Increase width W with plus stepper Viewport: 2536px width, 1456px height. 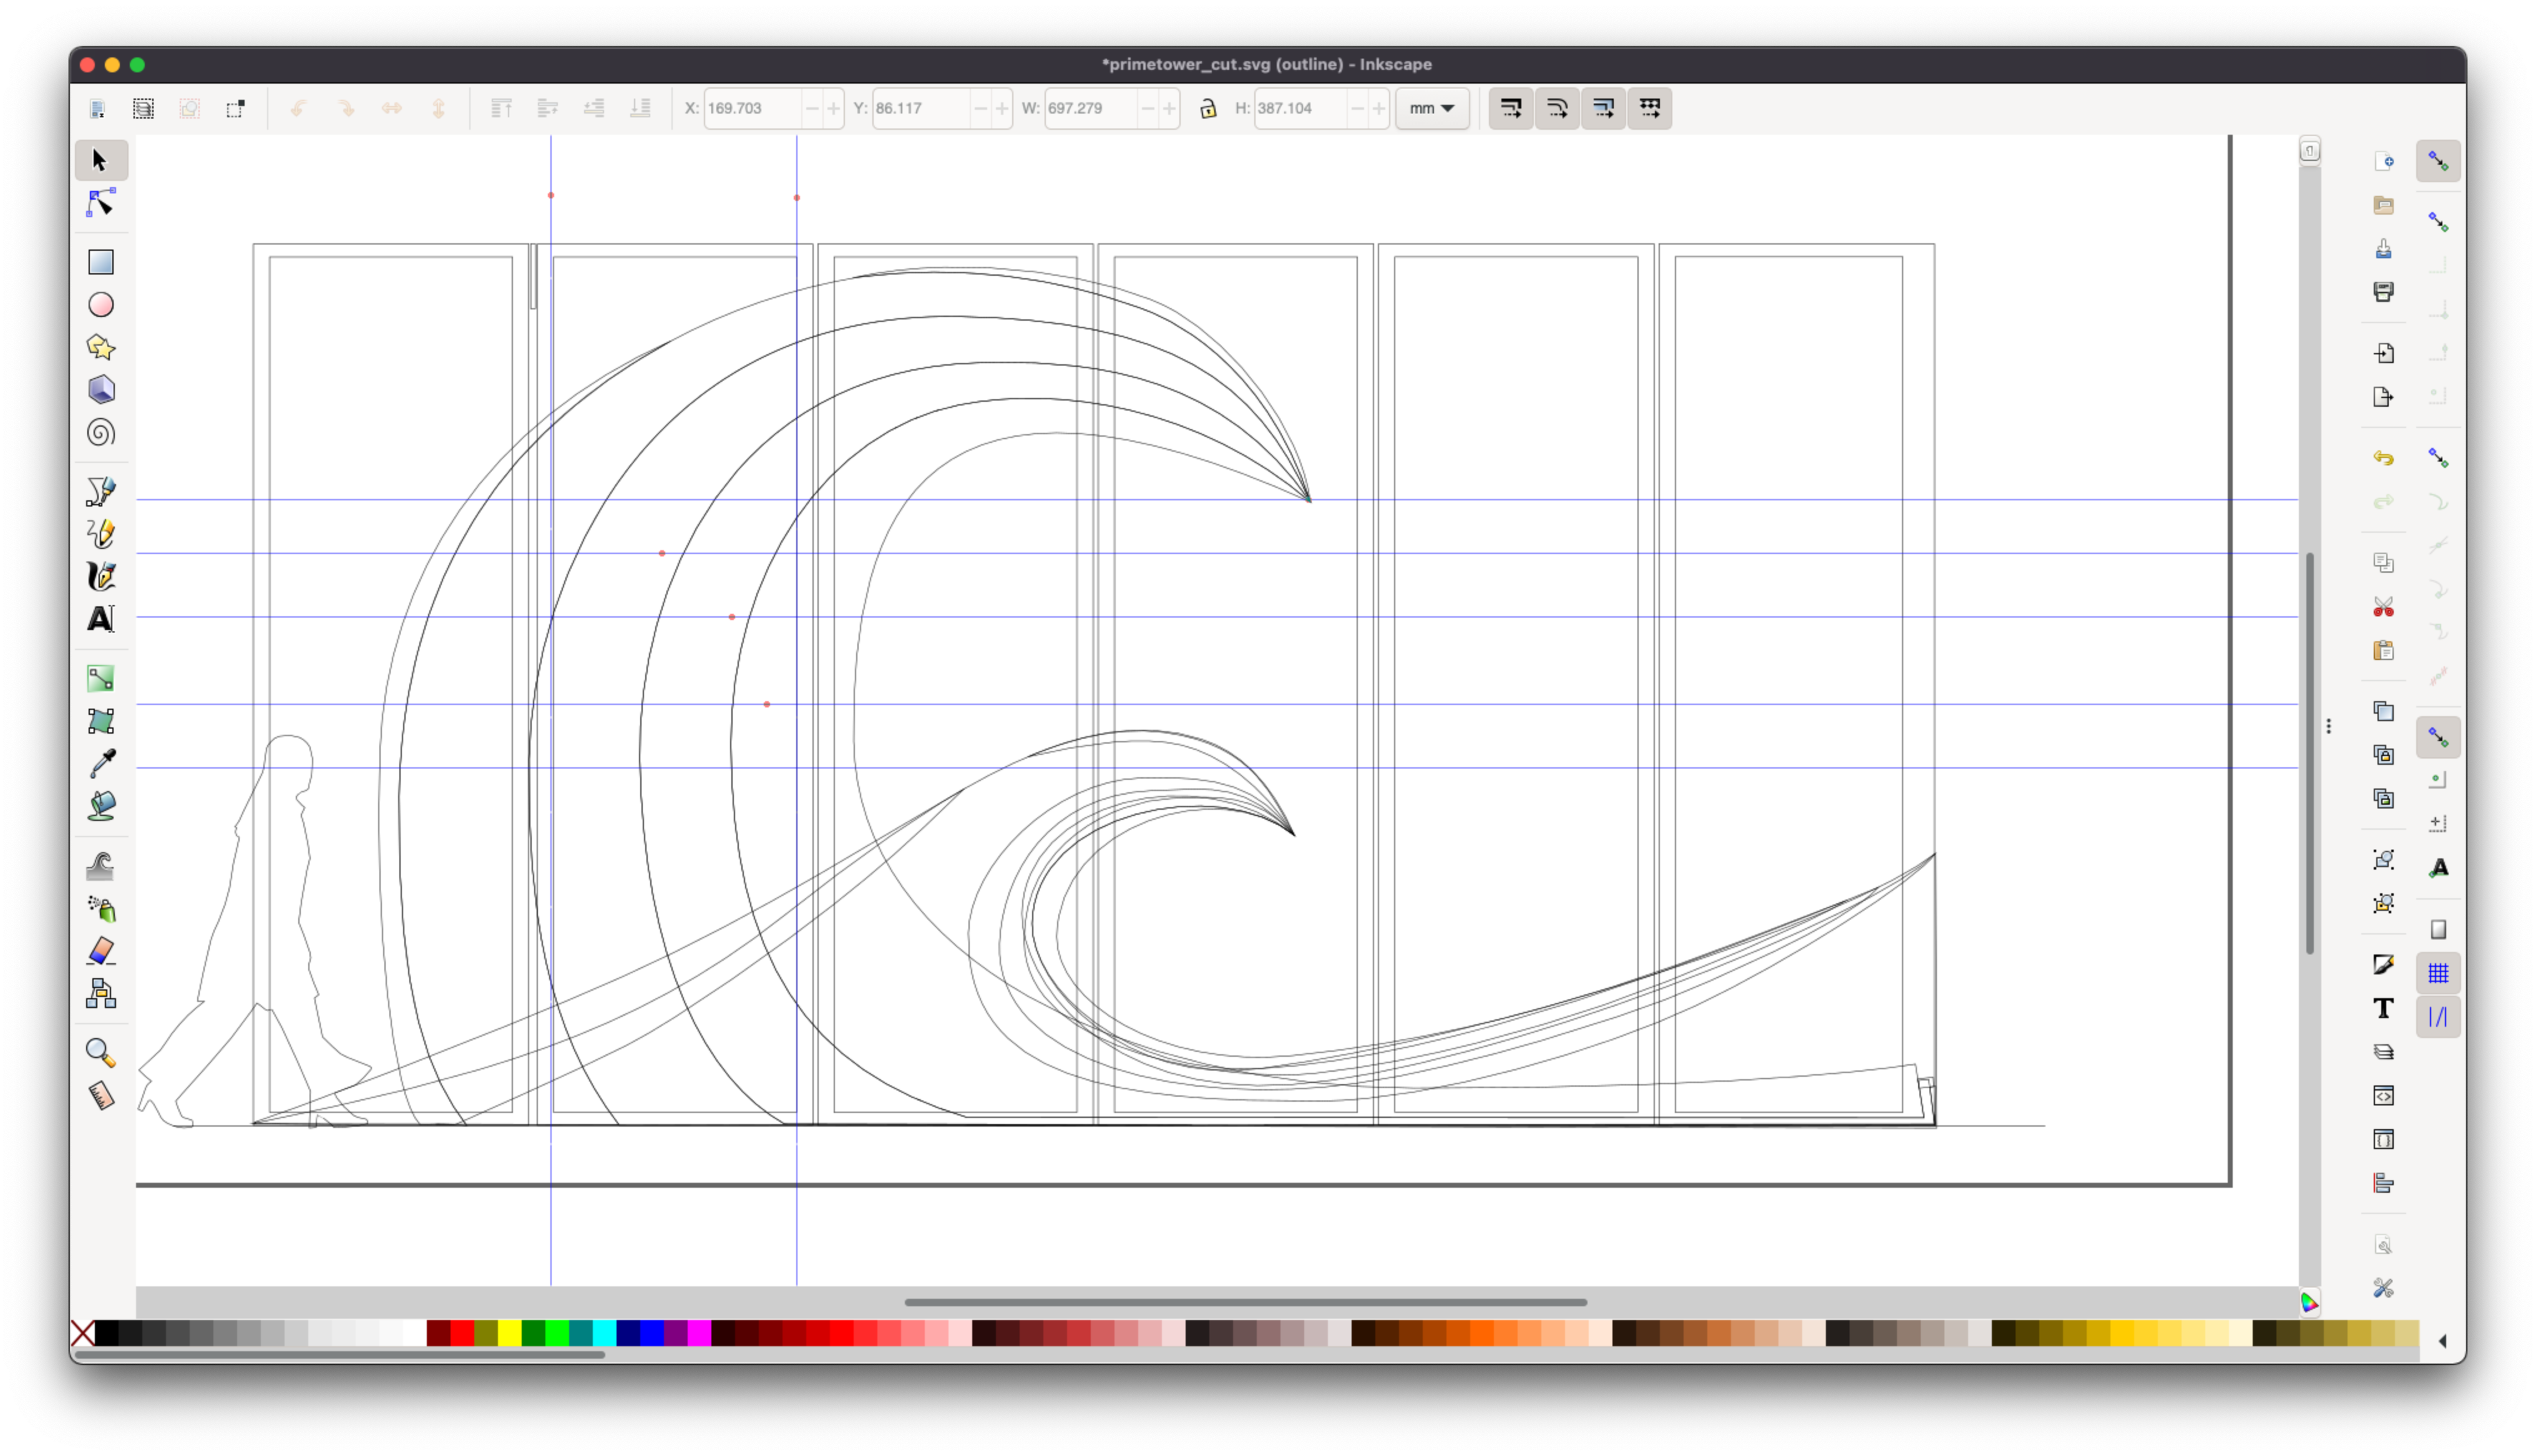point(1169,108)
